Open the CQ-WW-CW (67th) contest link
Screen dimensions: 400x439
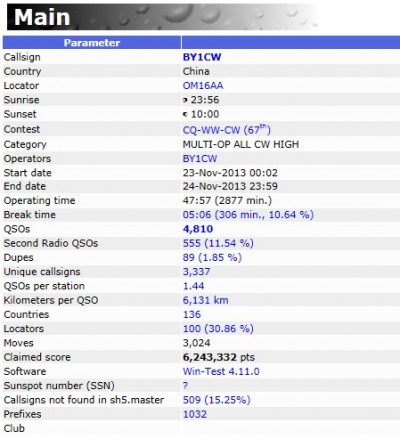pyautogui.click(x=226, y=129)
